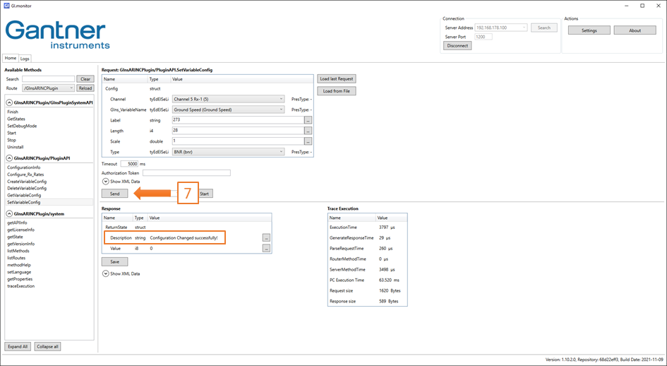
Task: Click the Disconnect button
Action: coord(457,46)
